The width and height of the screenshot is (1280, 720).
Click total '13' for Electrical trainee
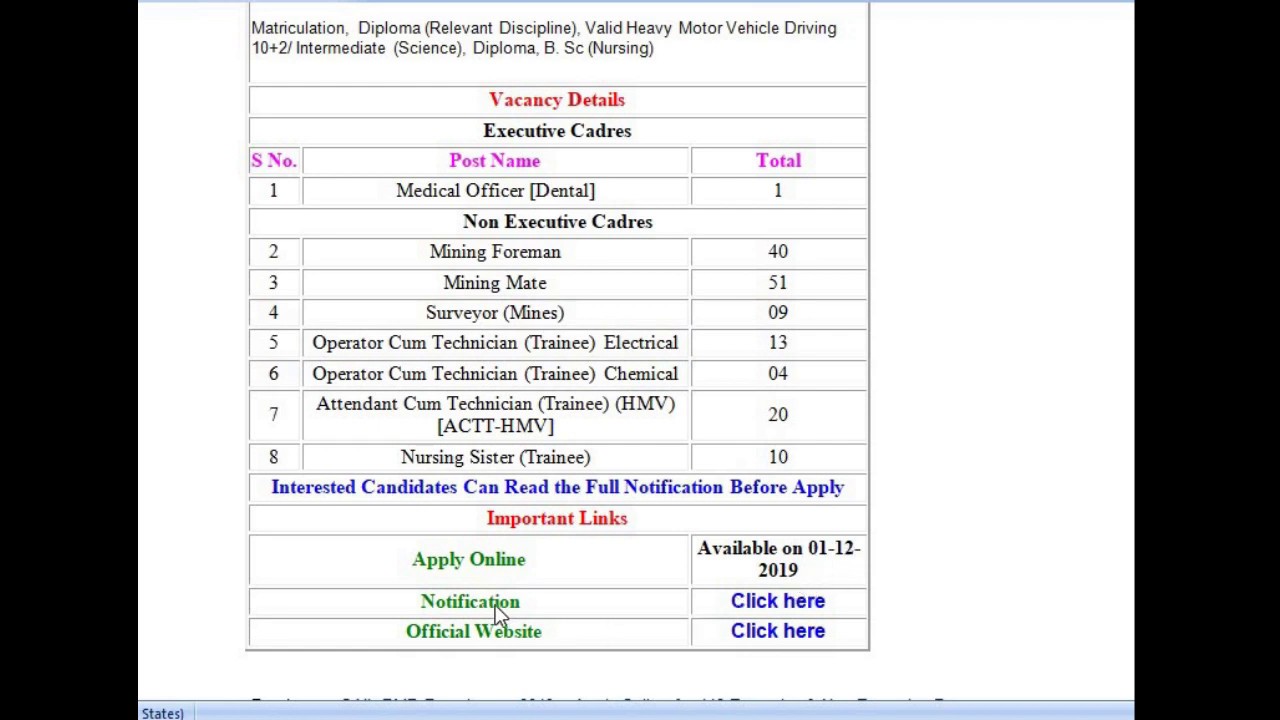pos(778,343)
